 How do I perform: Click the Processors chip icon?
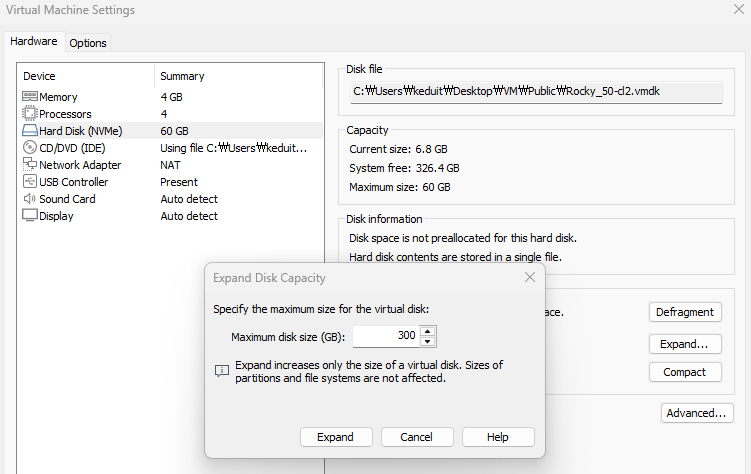click(30, 113)
